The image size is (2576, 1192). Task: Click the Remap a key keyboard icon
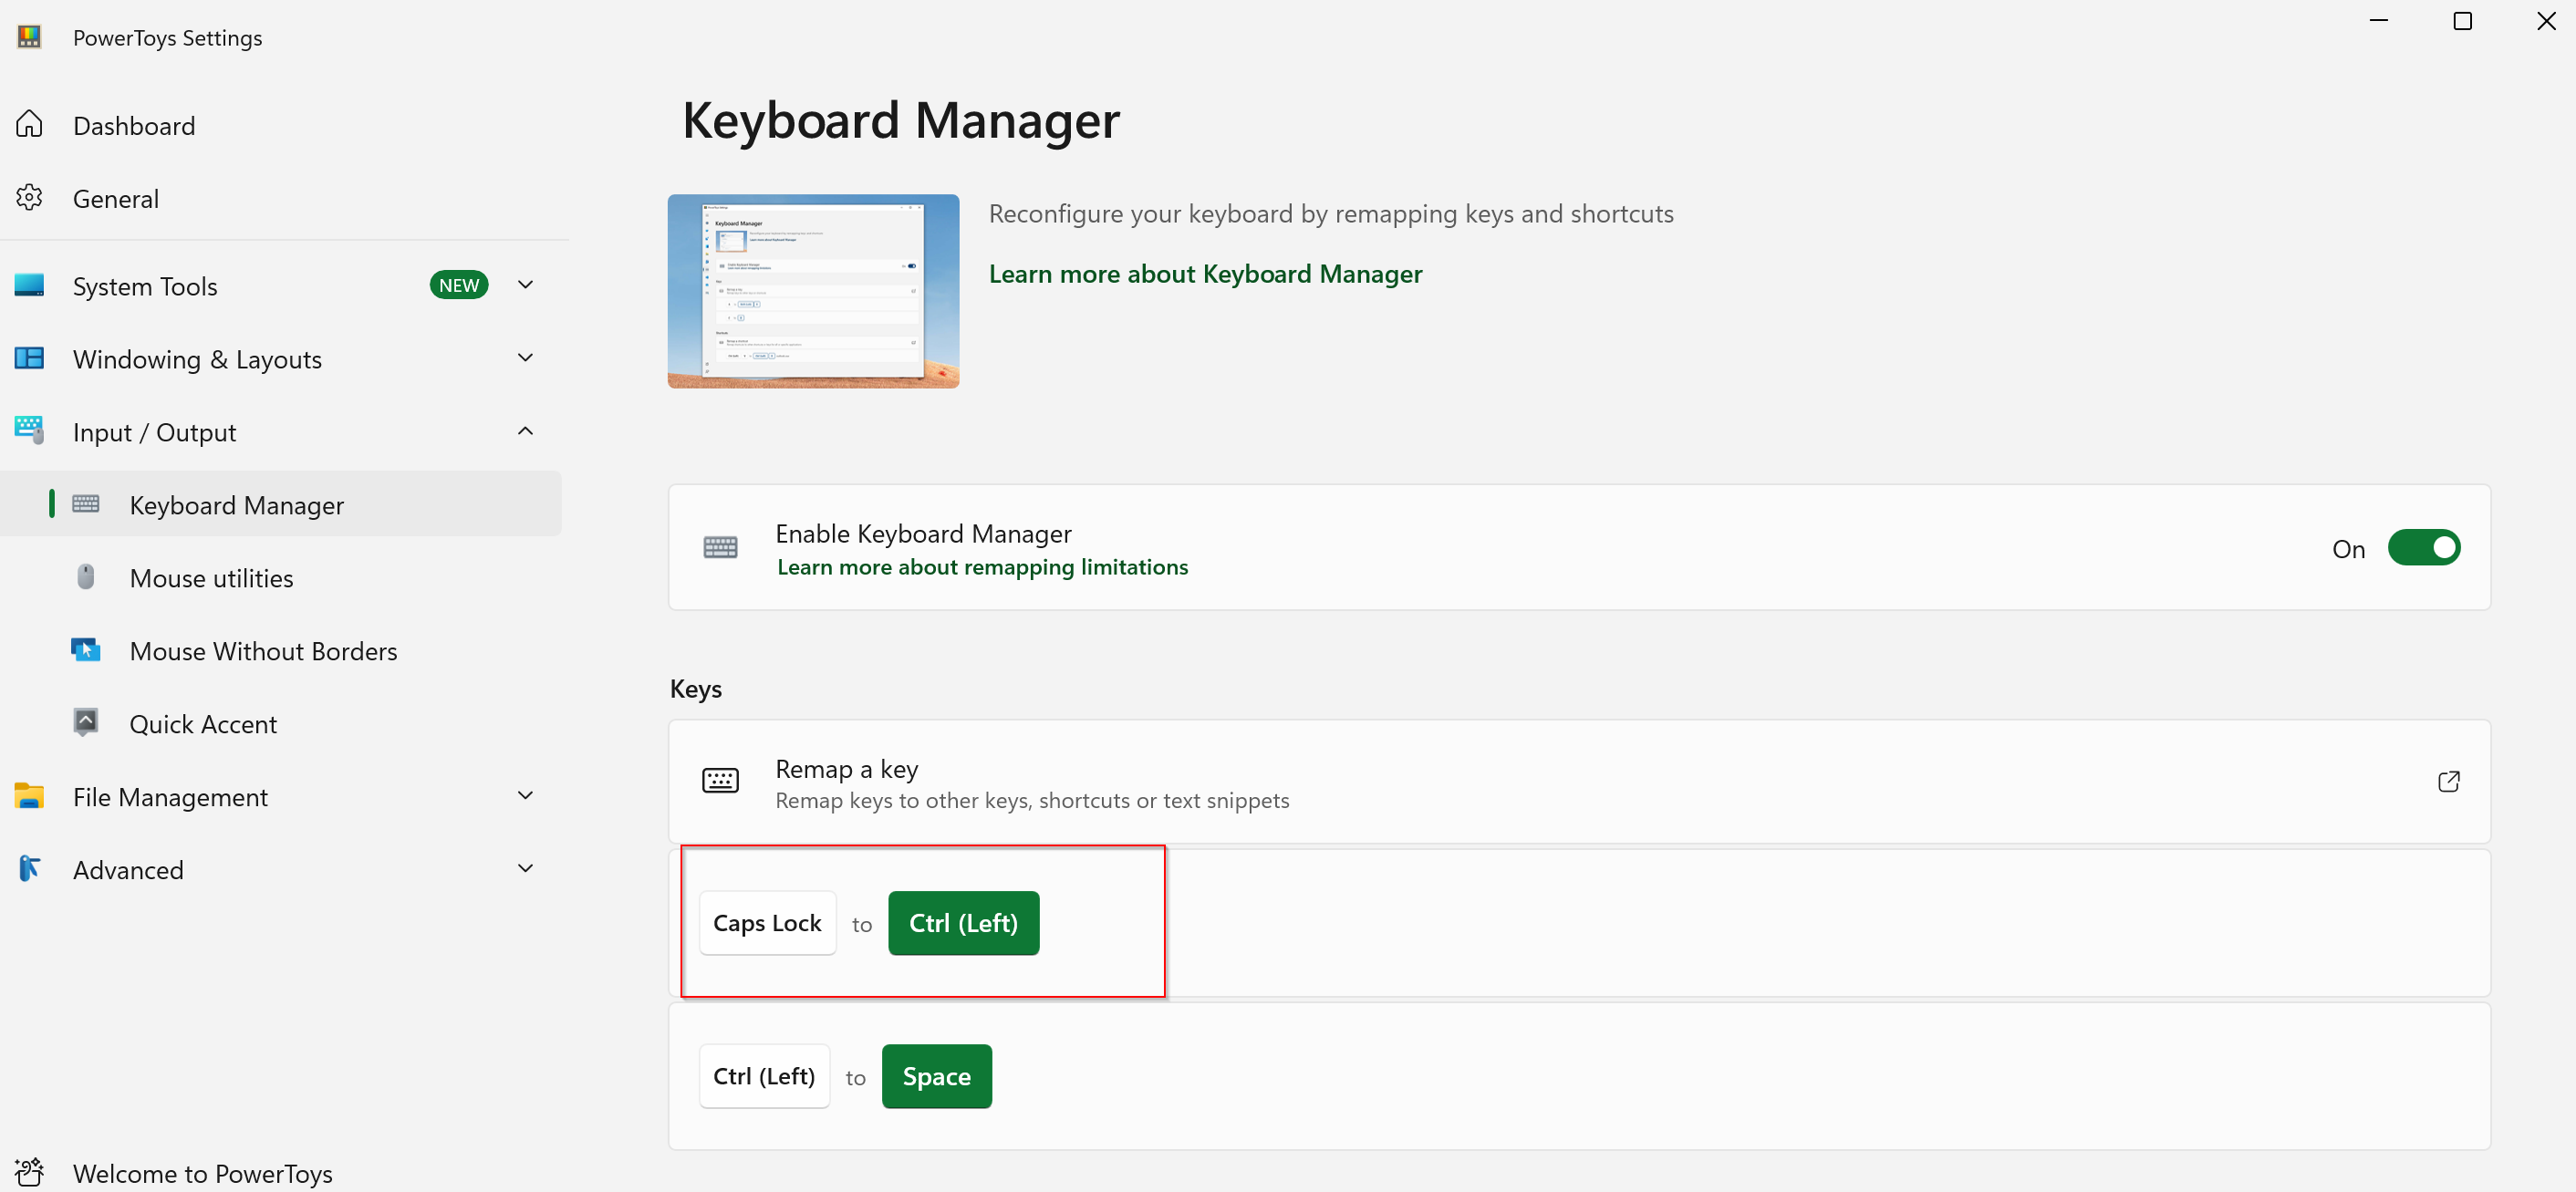[720, 781]
